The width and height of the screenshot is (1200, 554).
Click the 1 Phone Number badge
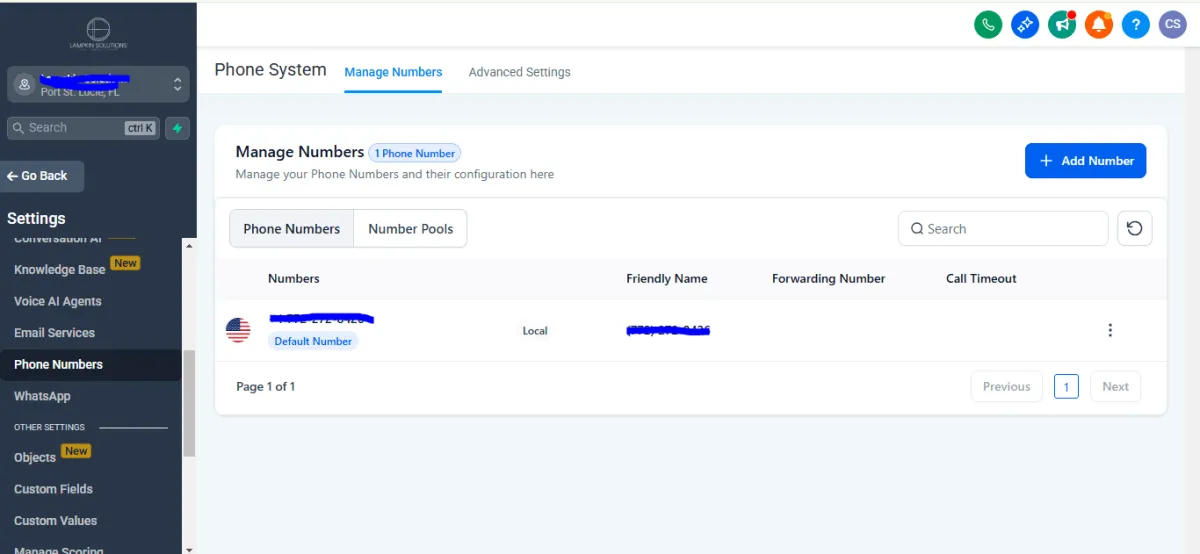point(415,153)
